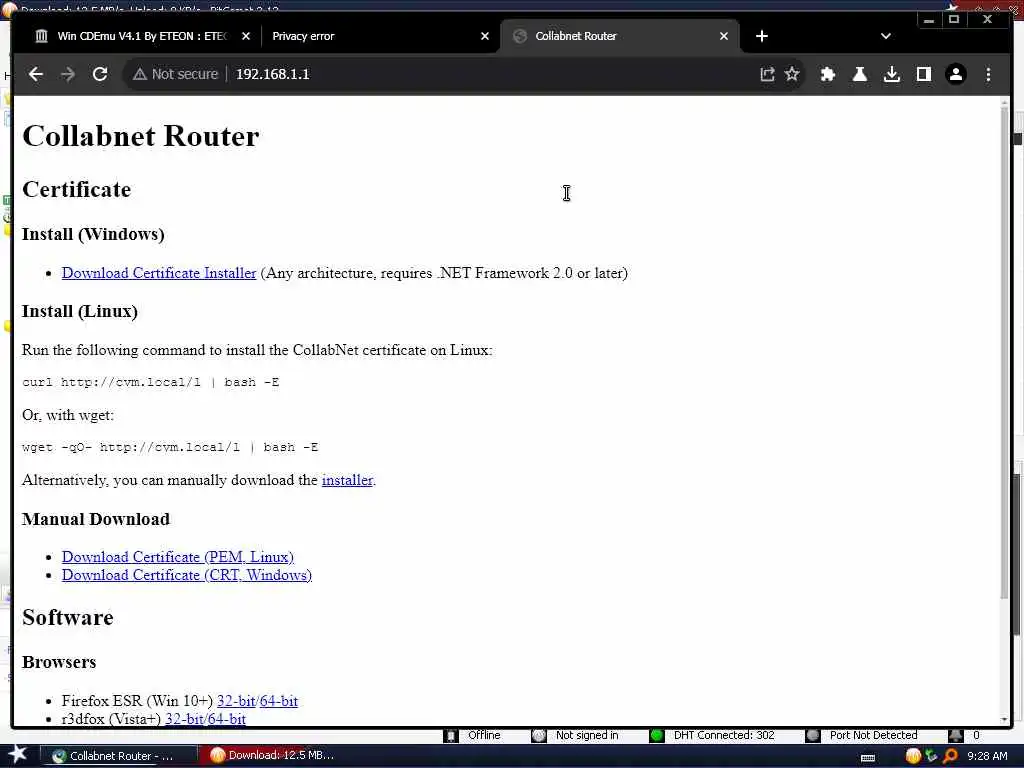Click the address bar URL 192.168.1.1

[x=272, y=74]
